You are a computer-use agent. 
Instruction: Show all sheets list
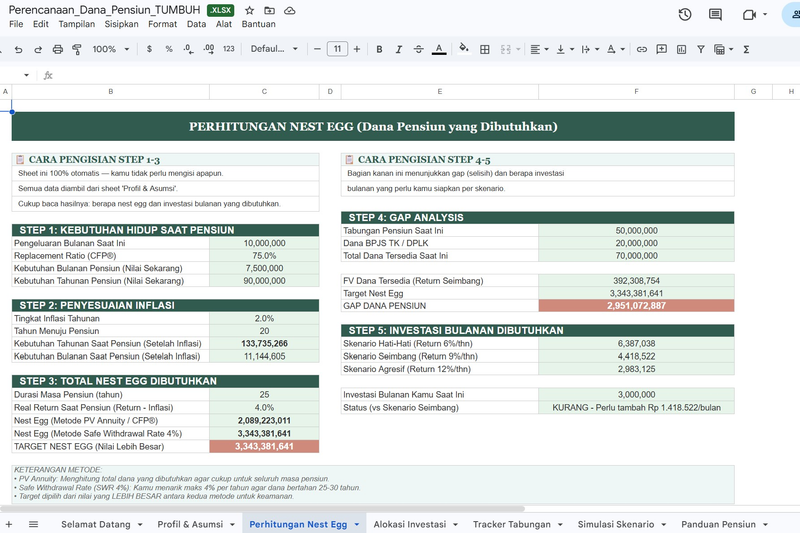point(34,524)
